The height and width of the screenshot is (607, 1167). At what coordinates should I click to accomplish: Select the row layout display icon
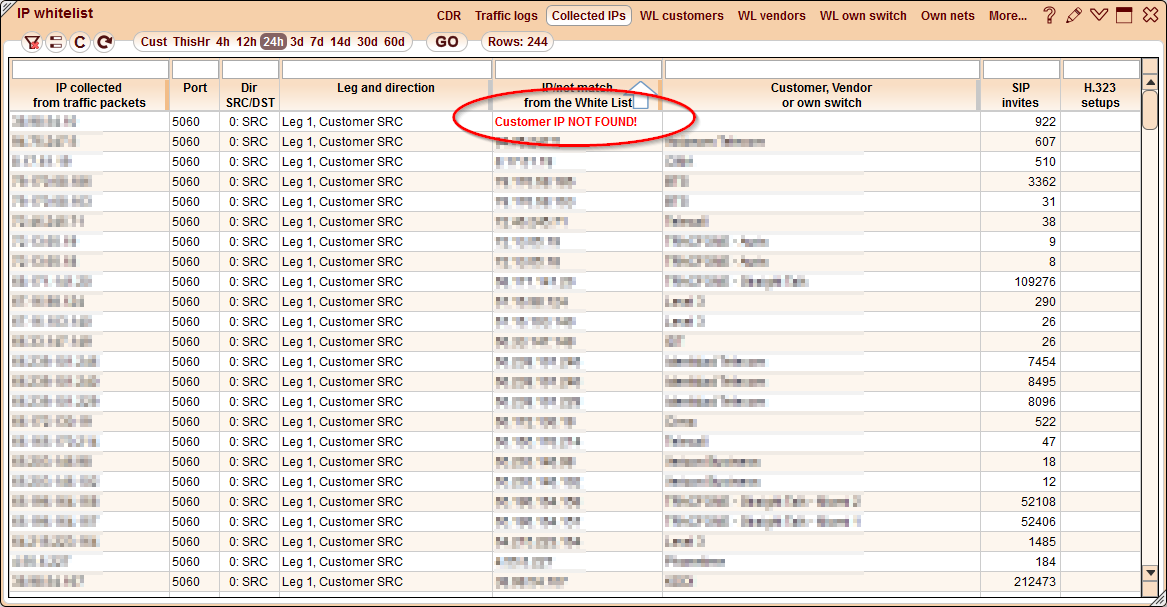57,42
